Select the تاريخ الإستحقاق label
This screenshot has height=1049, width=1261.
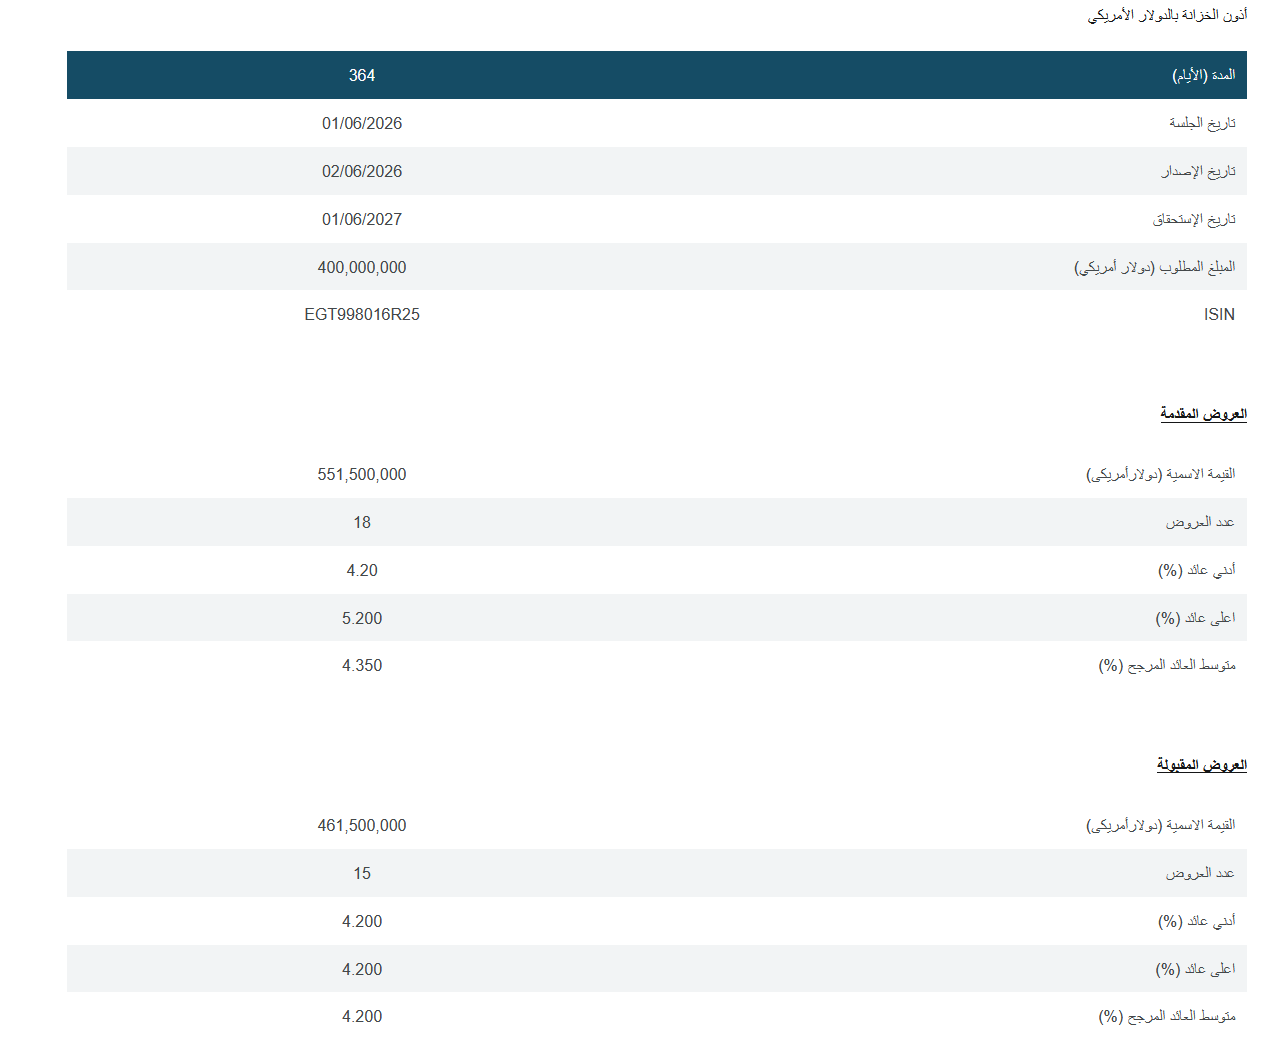coord(1194,219)
